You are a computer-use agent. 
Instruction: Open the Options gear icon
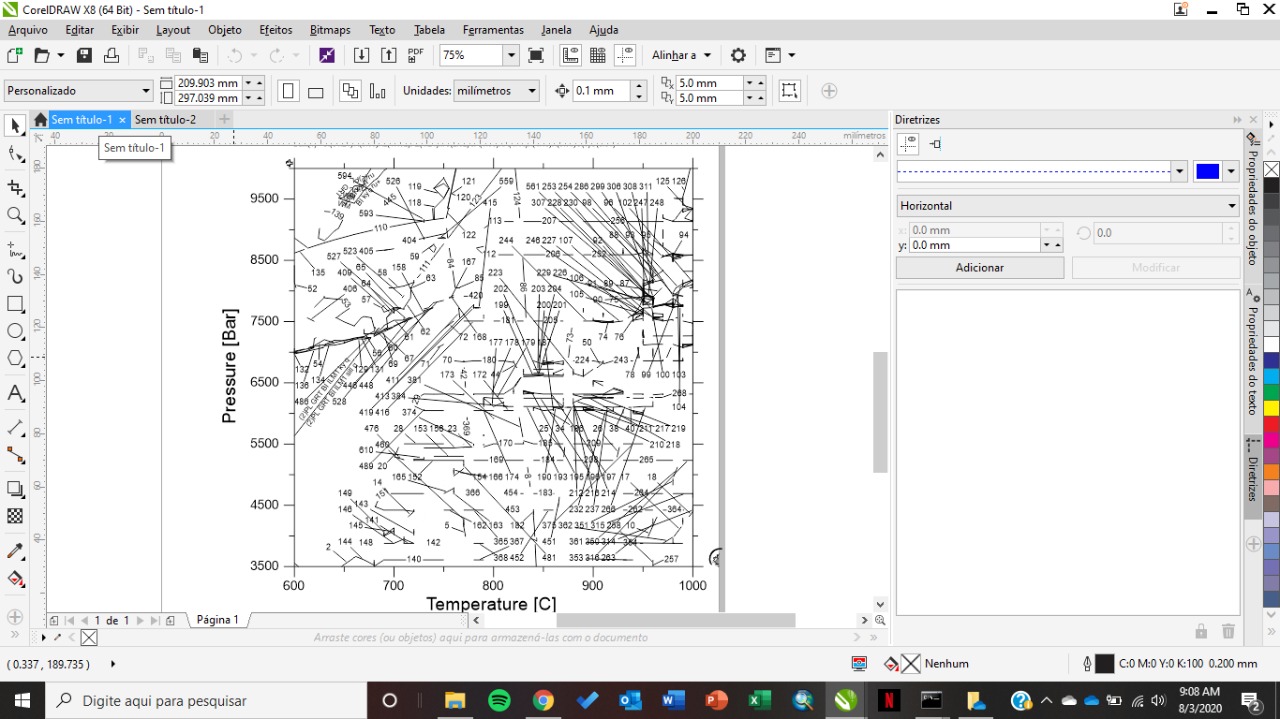pos(738,56)
